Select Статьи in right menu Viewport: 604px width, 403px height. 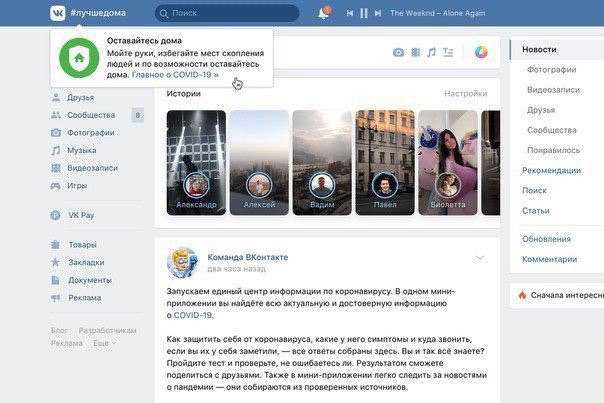coord(536,211)
